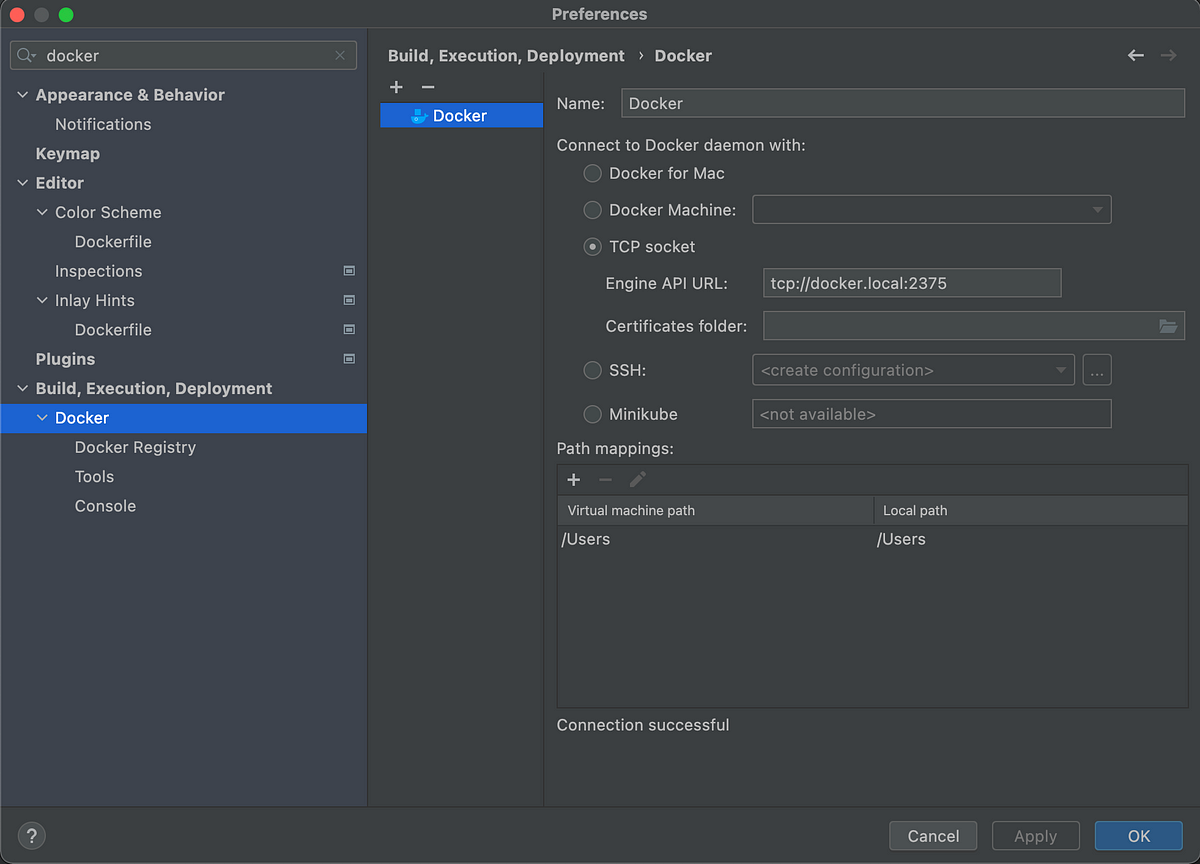1200x864 pixels.
Task: Collapse Build, Execution, Deployment section
Action: pyautogui.click(x=23, y=389)
